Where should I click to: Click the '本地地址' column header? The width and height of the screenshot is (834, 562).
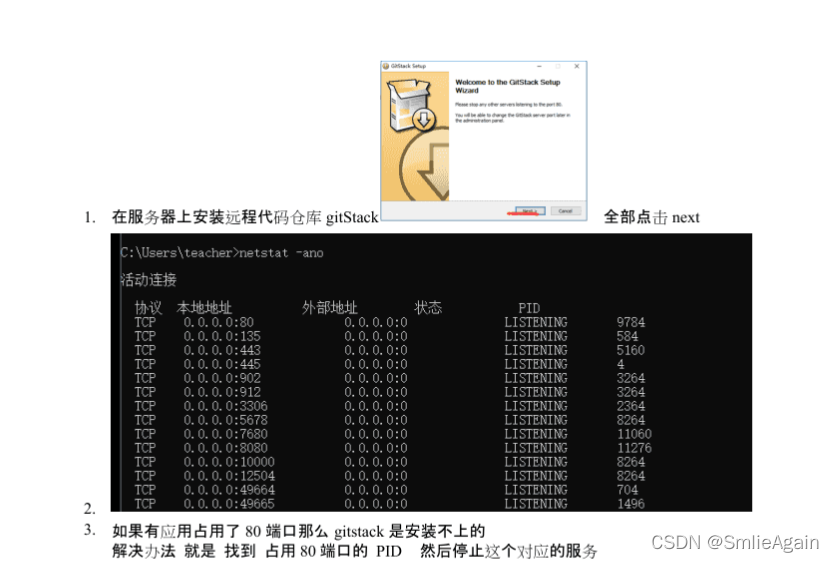pos(204,308)
